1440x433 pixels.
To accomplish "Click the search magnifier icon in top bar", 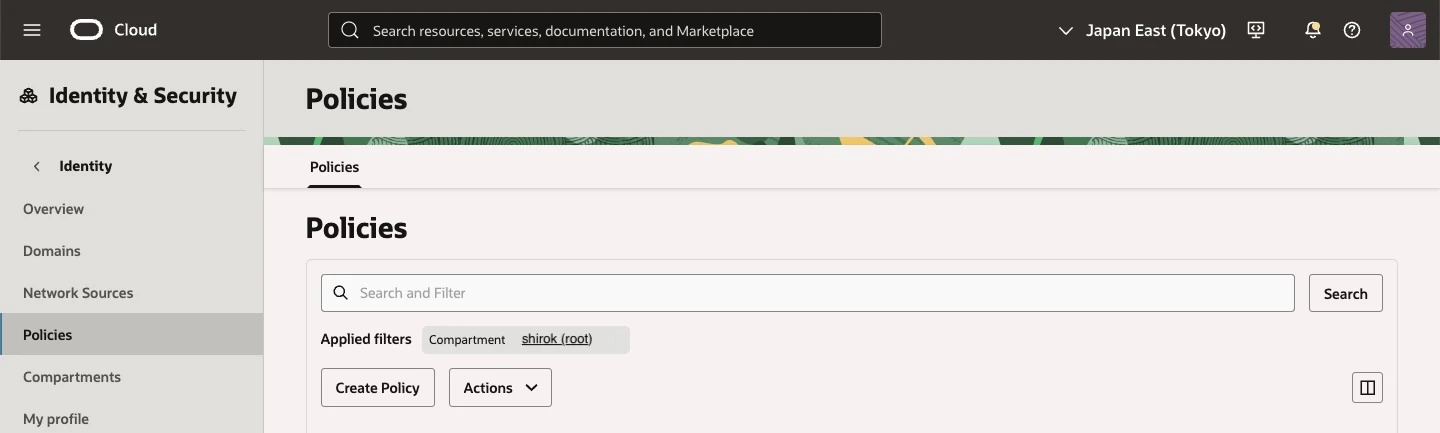I will point(350,30).
